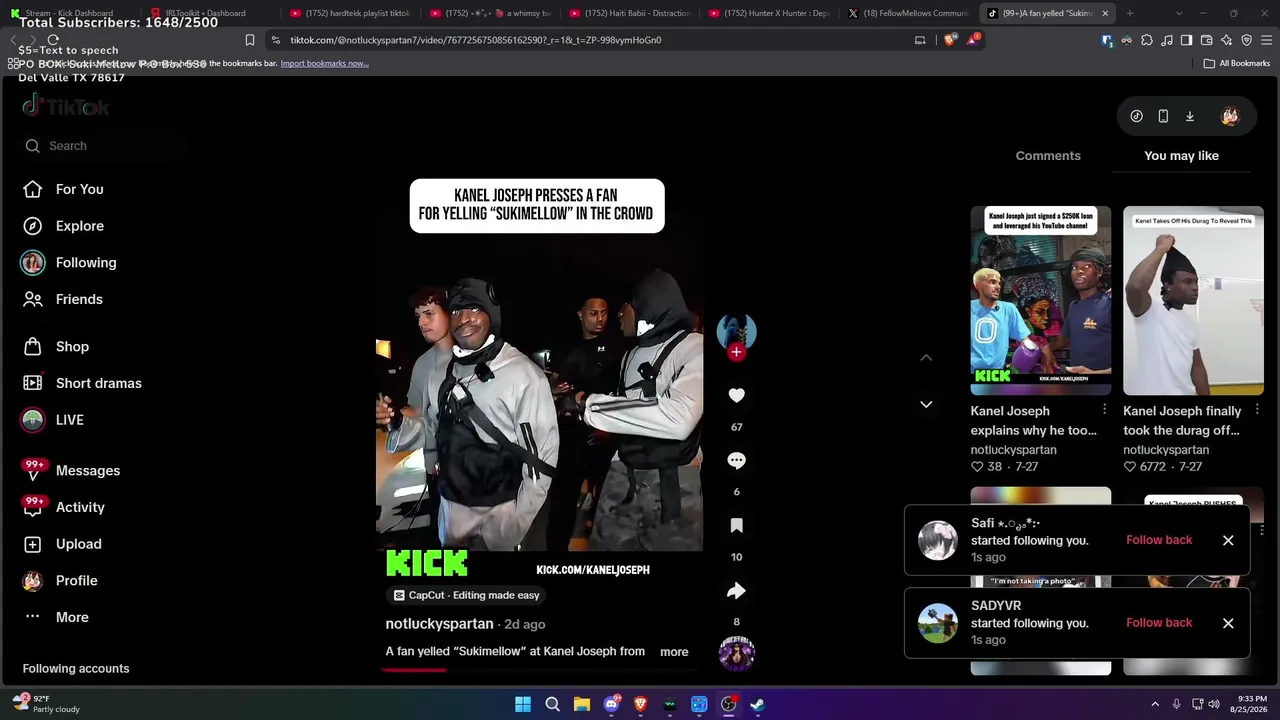
Task: Click the video progress bar
Action: (x=539, y=670)
